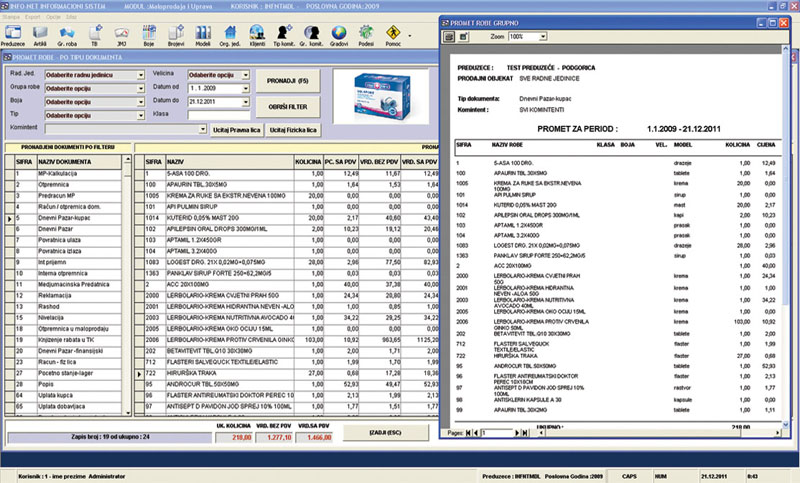Expand the Komintent dropdown
Image resolution: width=800 pixels, height=483 pixels.
click(x=203, y=130)
